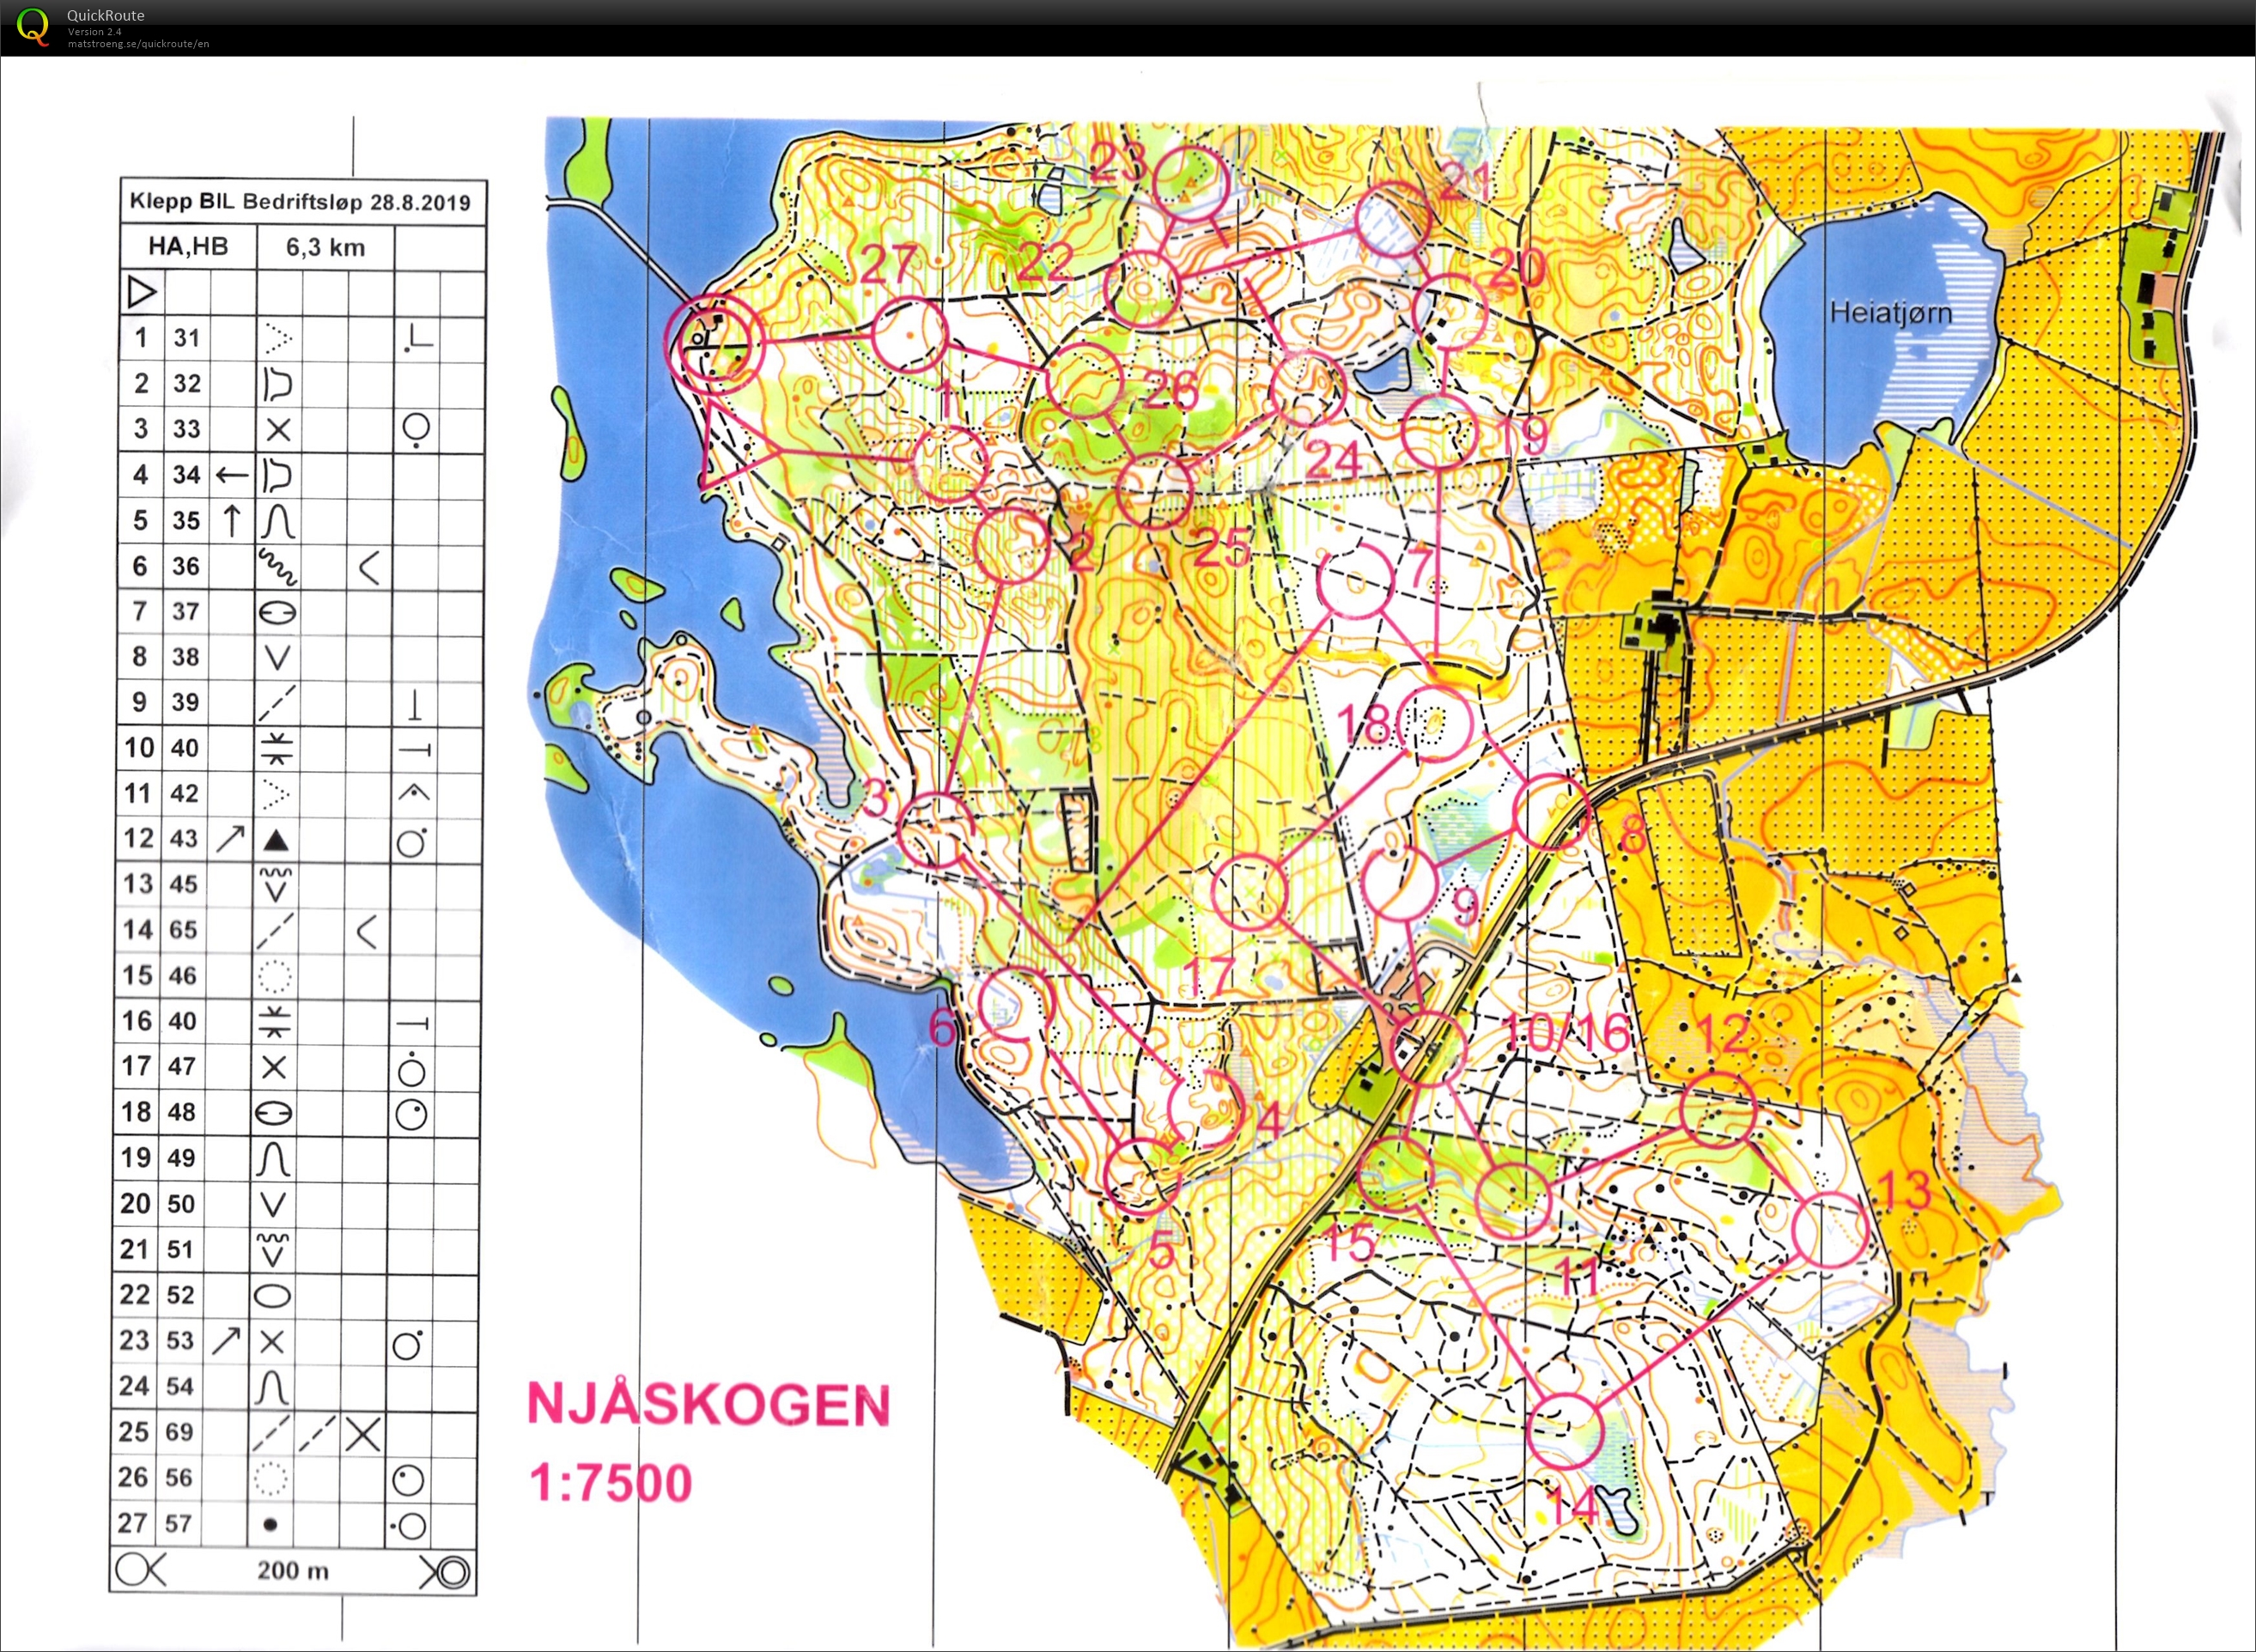Click the left arrow symbol in row 4

(232, 475)
